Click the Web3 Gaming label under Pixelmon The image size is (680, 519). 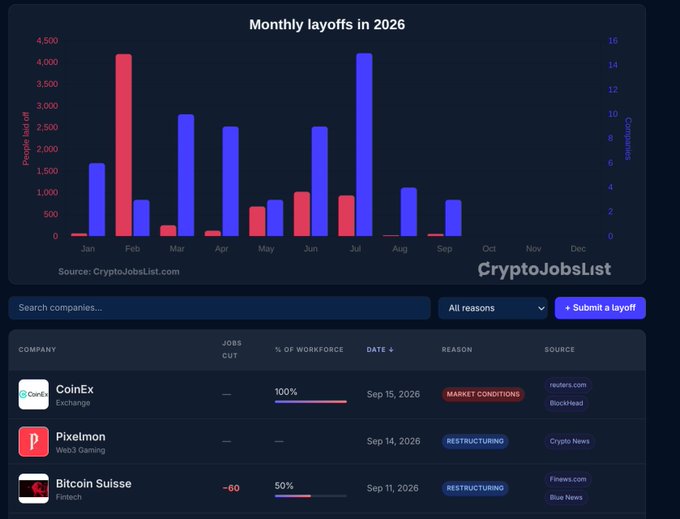pyautogui.click(x=80, y=450)
